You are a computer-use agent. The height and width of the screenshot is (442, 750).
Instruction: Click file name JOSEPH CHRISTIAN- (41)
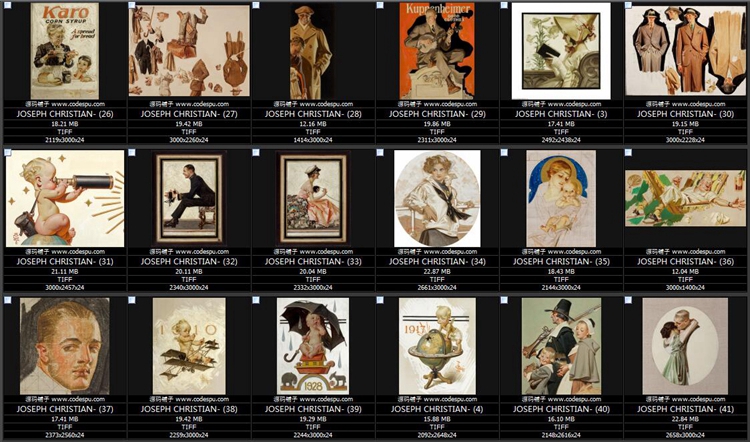coord(685,409)
